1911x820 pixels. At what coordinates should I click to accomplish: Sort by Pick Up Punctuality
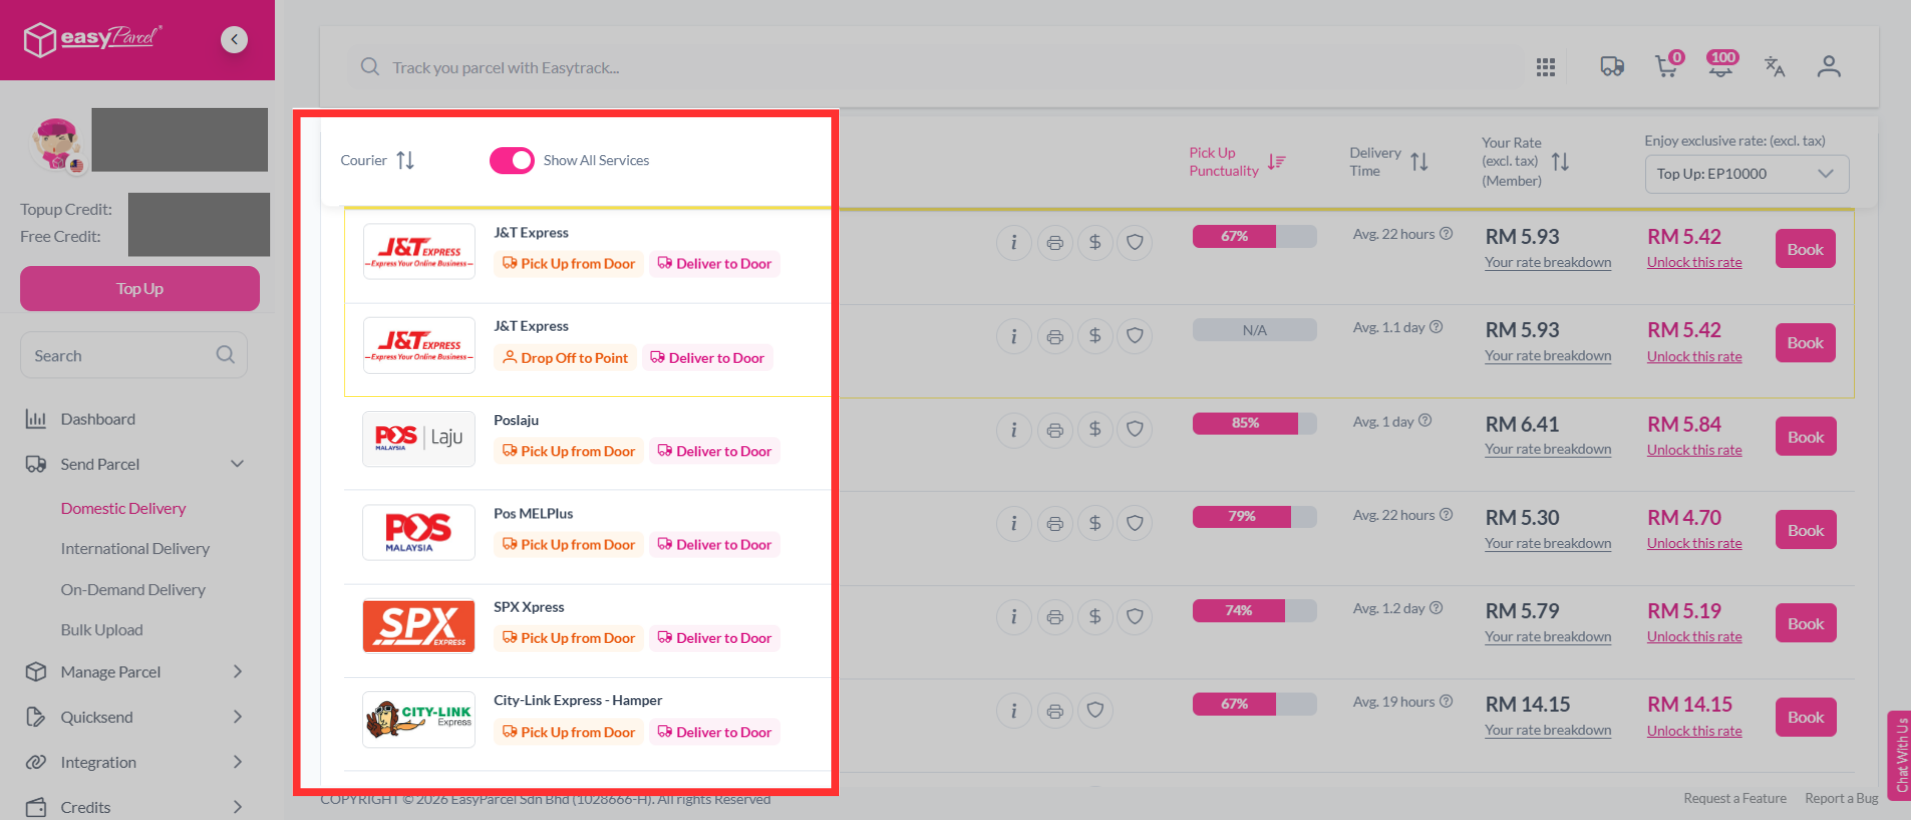[1276, 162]
